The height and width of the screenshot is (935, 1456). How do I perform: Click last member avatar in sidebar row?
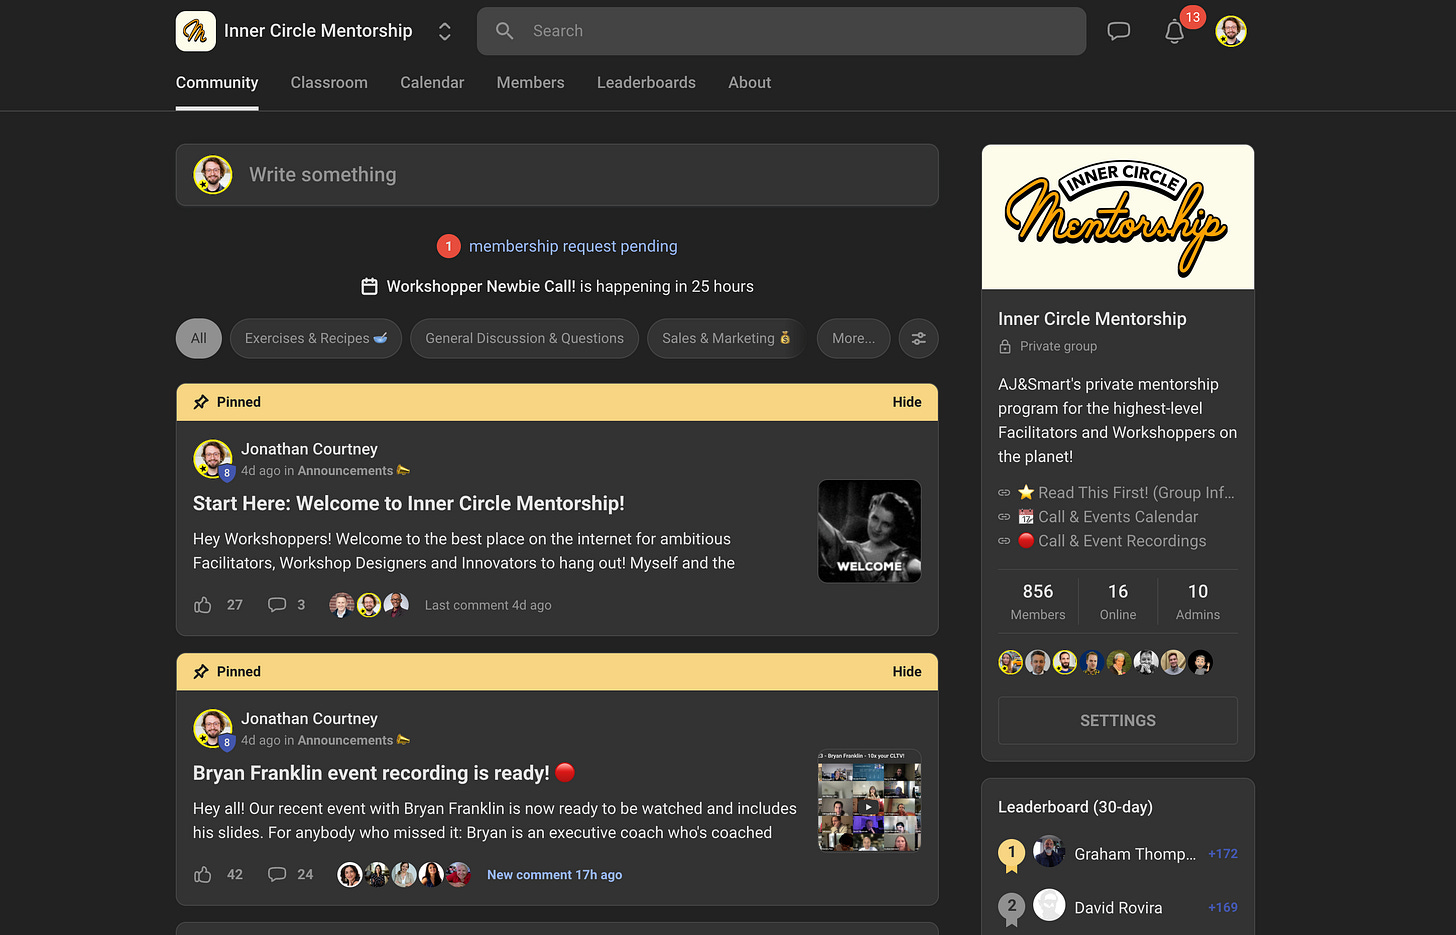coord(1201,662)
